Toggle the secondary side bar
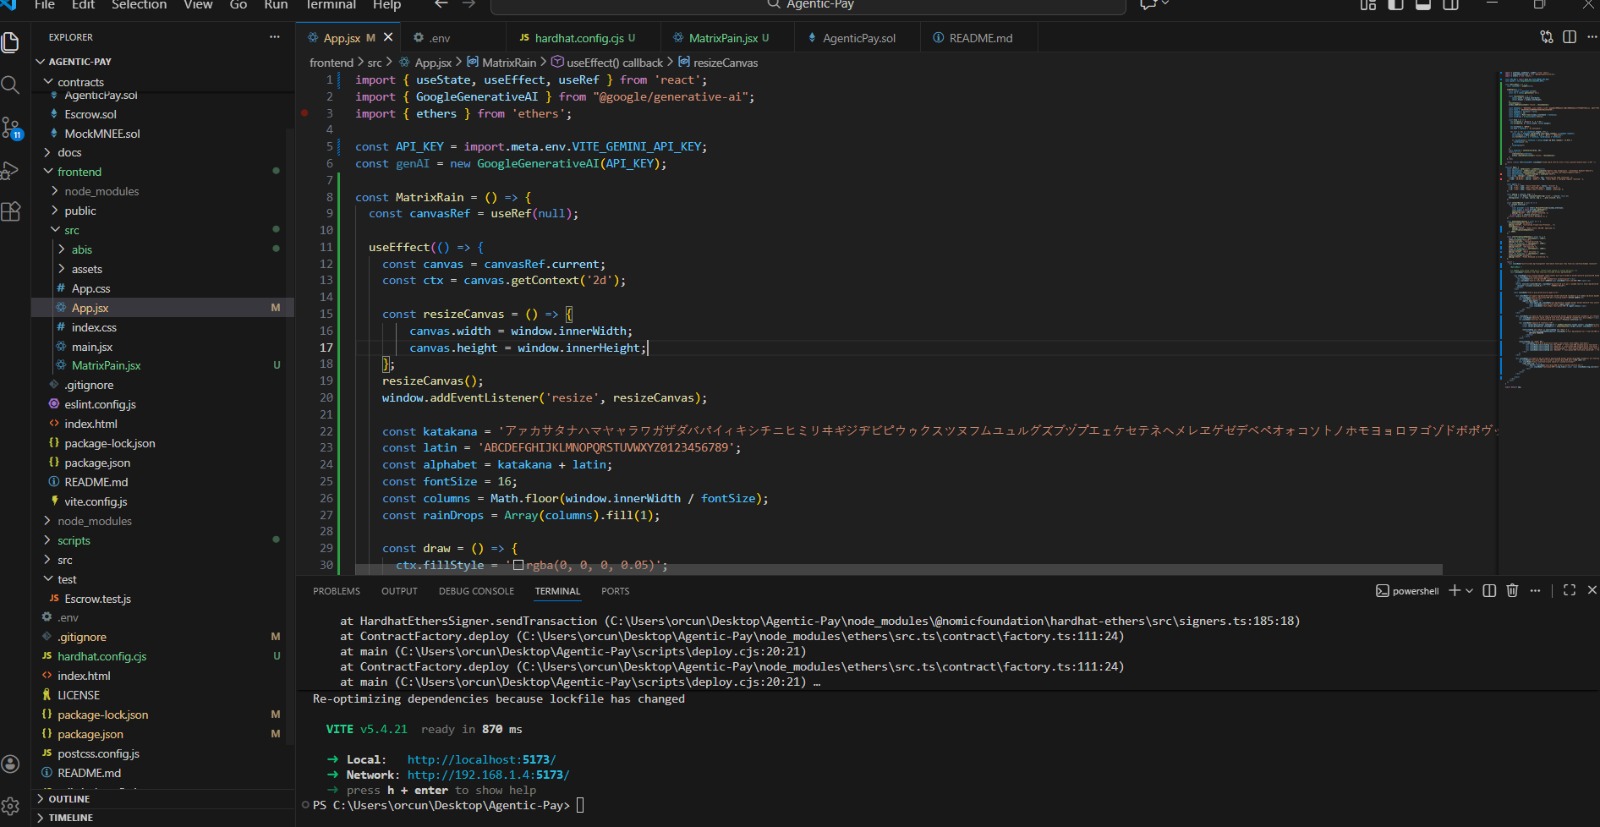 point(1451,5)
